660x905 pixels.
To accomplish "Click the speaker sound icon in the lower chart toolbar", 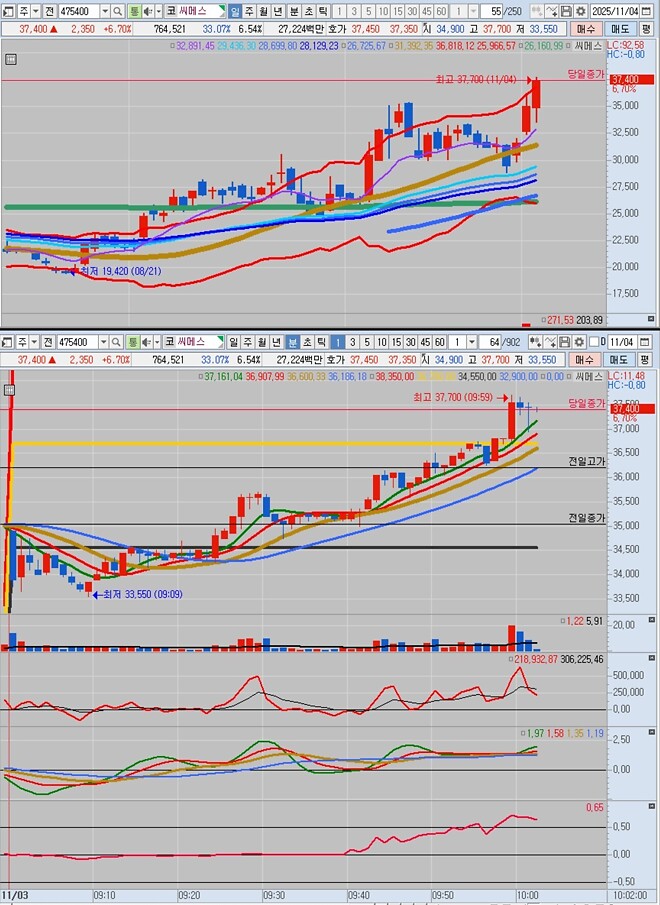I will coord(147,342).
